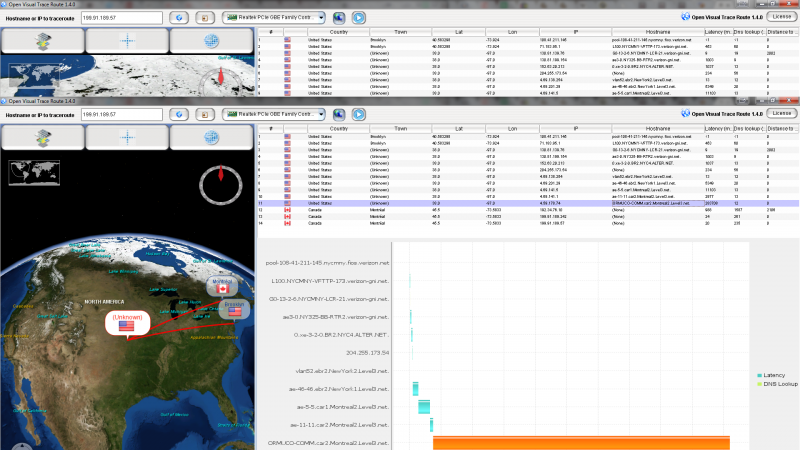The width and height of the screenshot is (800, 450).
Task: Click the hostname input field in front window
Action: tap(121, 114)
